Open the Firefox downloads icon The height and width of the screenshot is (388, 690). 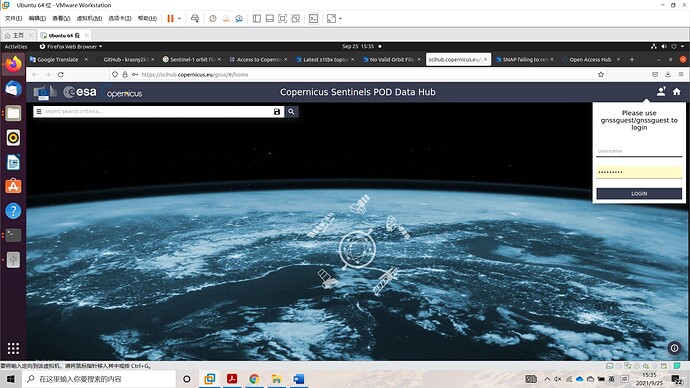click(x=668, y=74)
